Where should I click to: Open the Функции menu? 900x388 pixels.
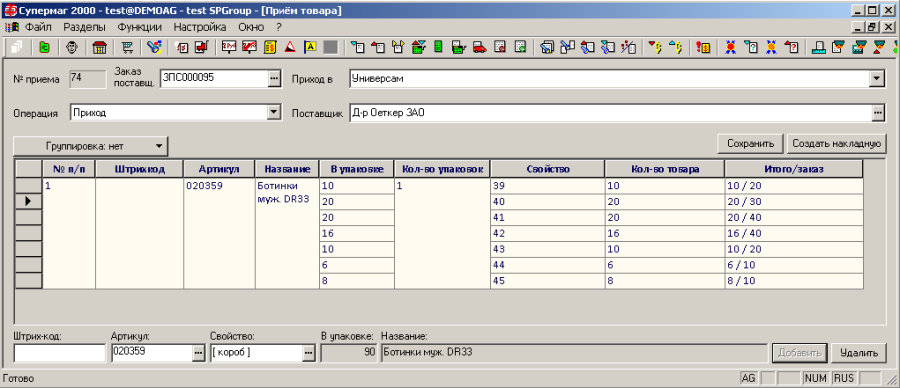tap(139, 27)
